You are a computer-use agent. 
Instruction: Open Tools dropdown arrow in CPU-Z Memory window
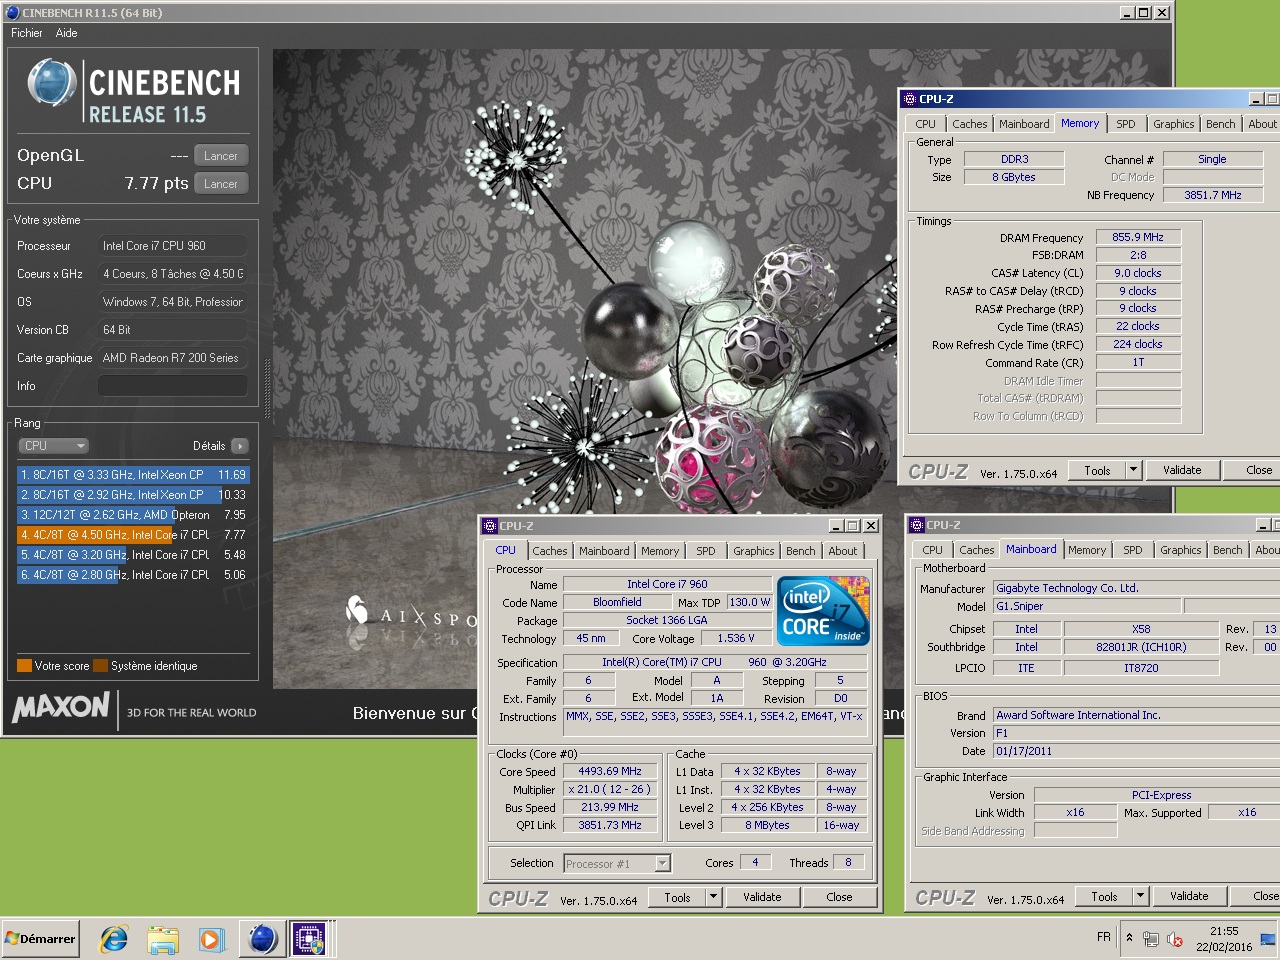click(x=1133, y=470)
